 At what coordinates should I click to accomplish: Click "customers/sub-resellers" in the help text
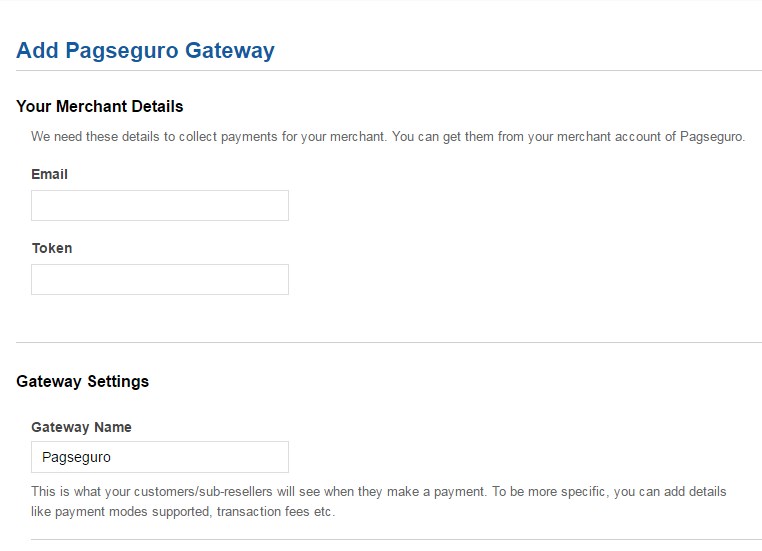(186, 492)
